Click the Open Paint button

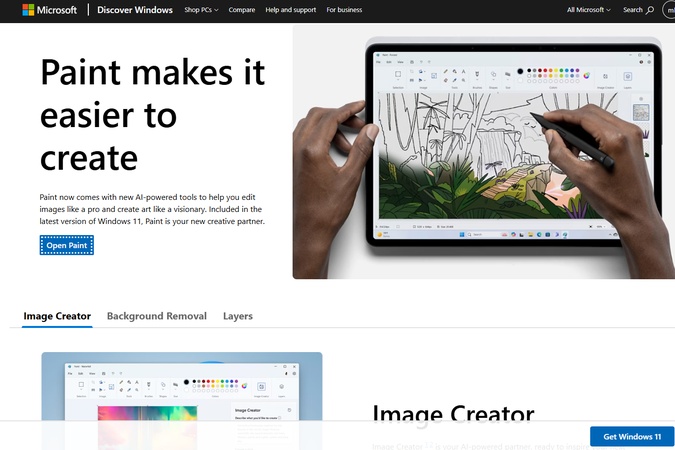[67, 245]
